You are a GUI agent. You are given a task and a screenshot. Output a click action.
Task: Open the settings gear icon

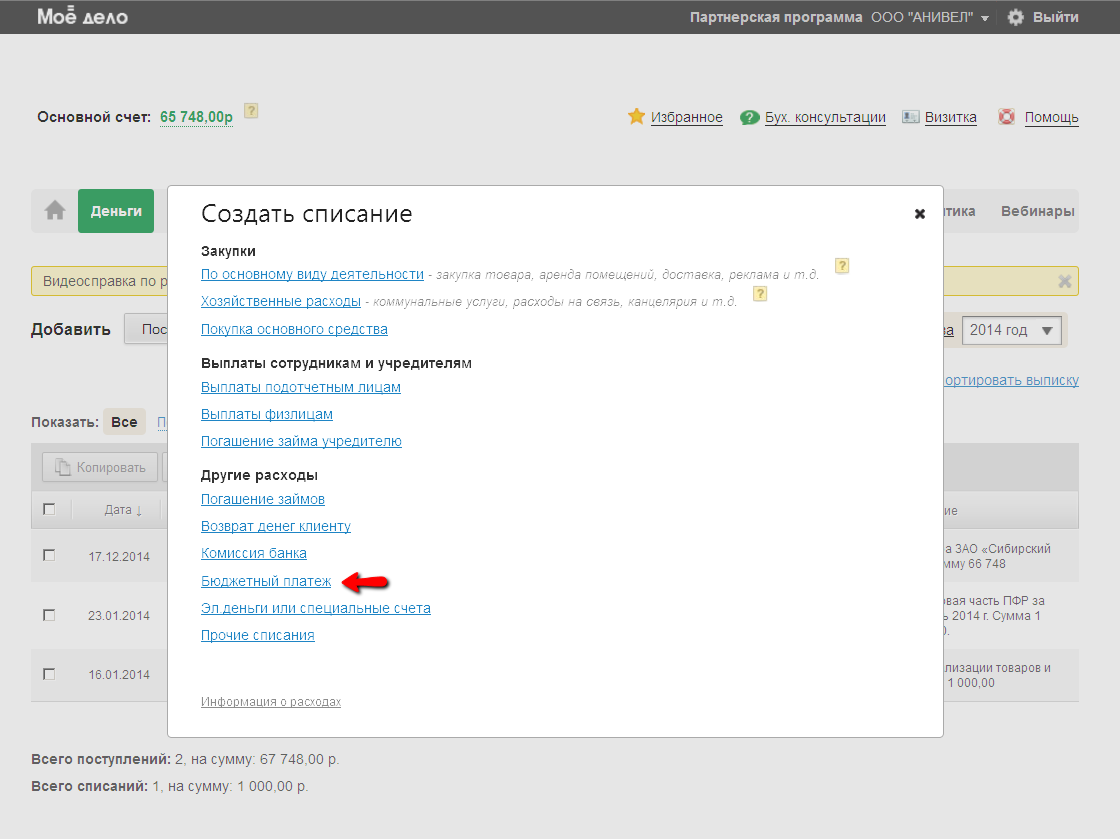coord(1015,17)
